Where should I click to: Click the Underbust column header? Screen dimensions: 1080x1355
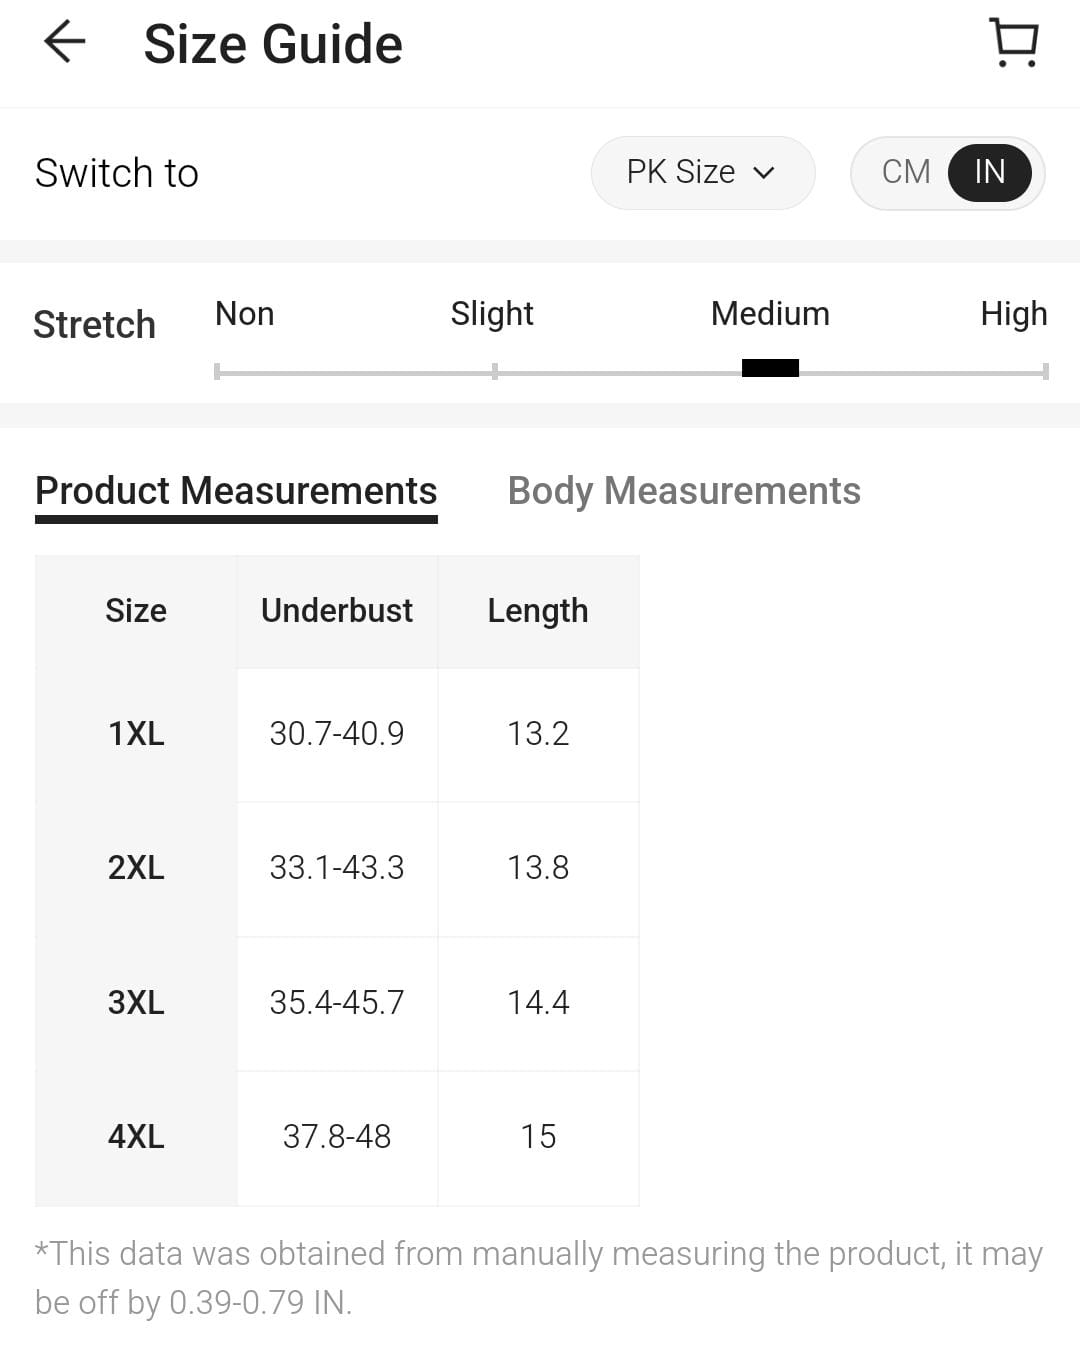click(x=337, y=611)
